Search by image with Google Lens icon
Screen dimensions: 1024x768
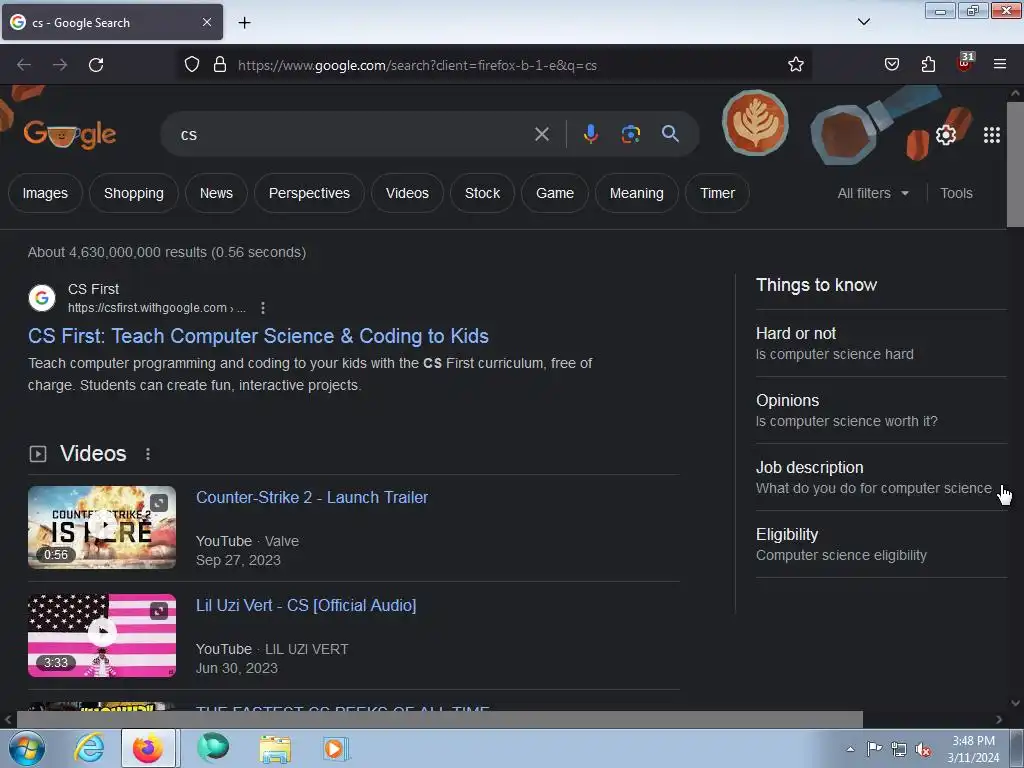(x=630, y=134)
